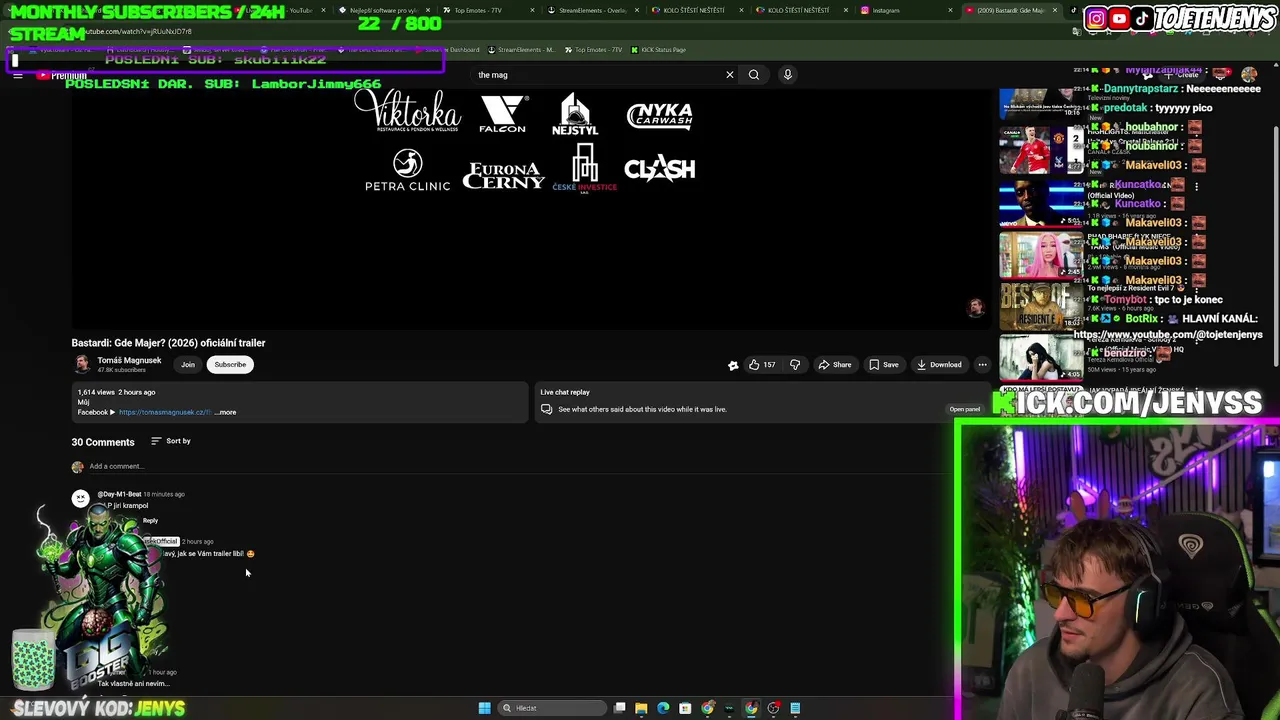The width and height of the screenshot is (1280, 720).
Task: Launch Microsoft Edge from taskbar
Action: [663, 708]
